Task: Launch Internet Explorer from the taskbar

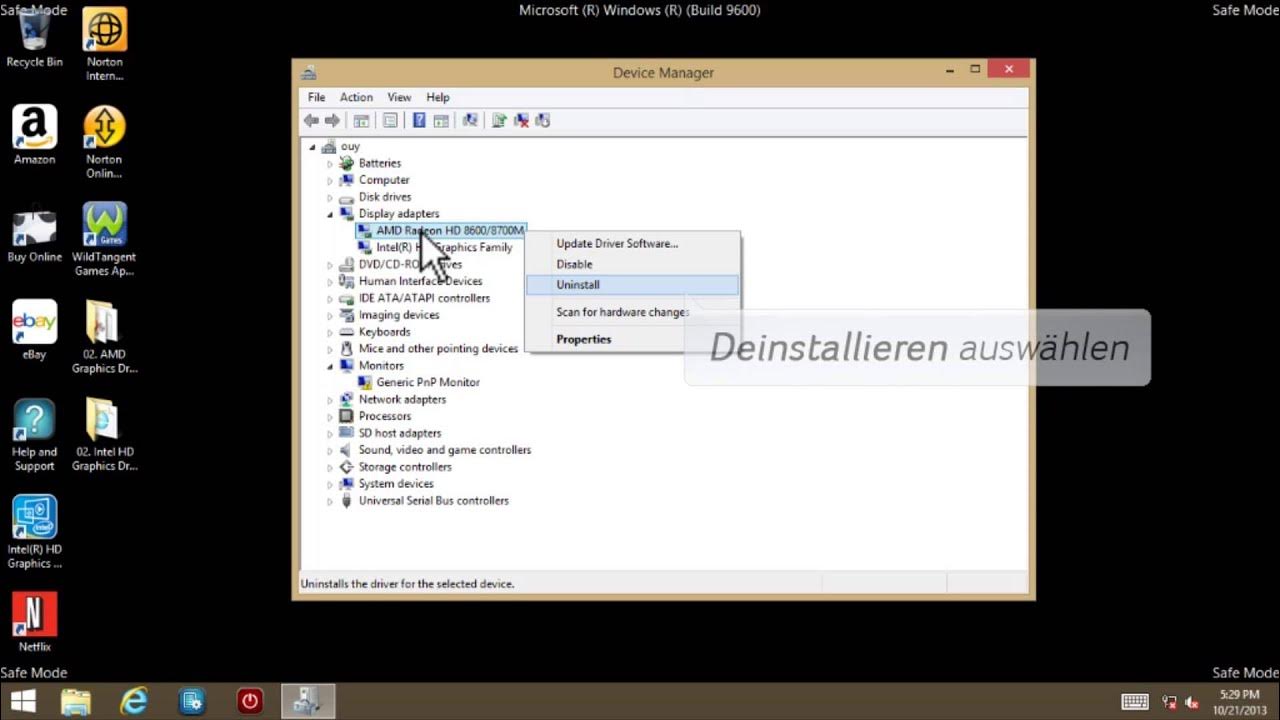Action: click(133, 701)
